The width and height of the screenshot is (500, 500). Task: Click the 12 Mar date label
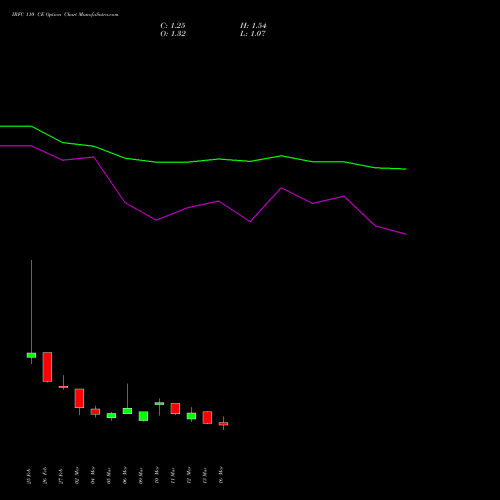pos(189,475)
